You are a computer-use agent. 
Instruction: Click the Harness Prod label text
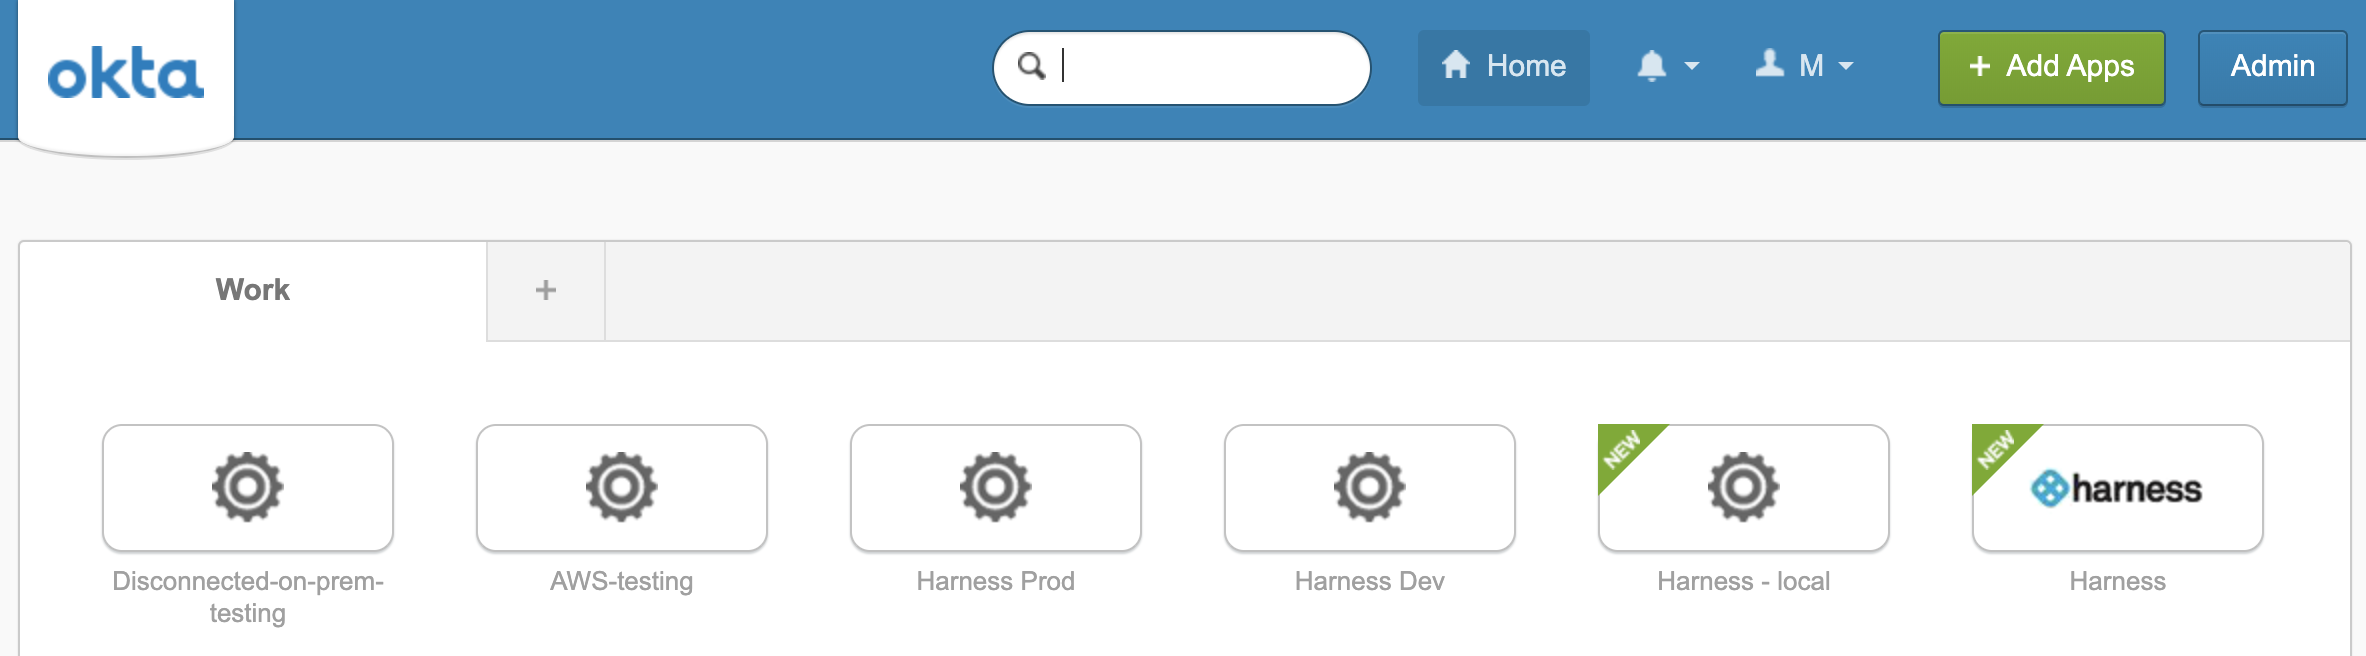[996, 581]
